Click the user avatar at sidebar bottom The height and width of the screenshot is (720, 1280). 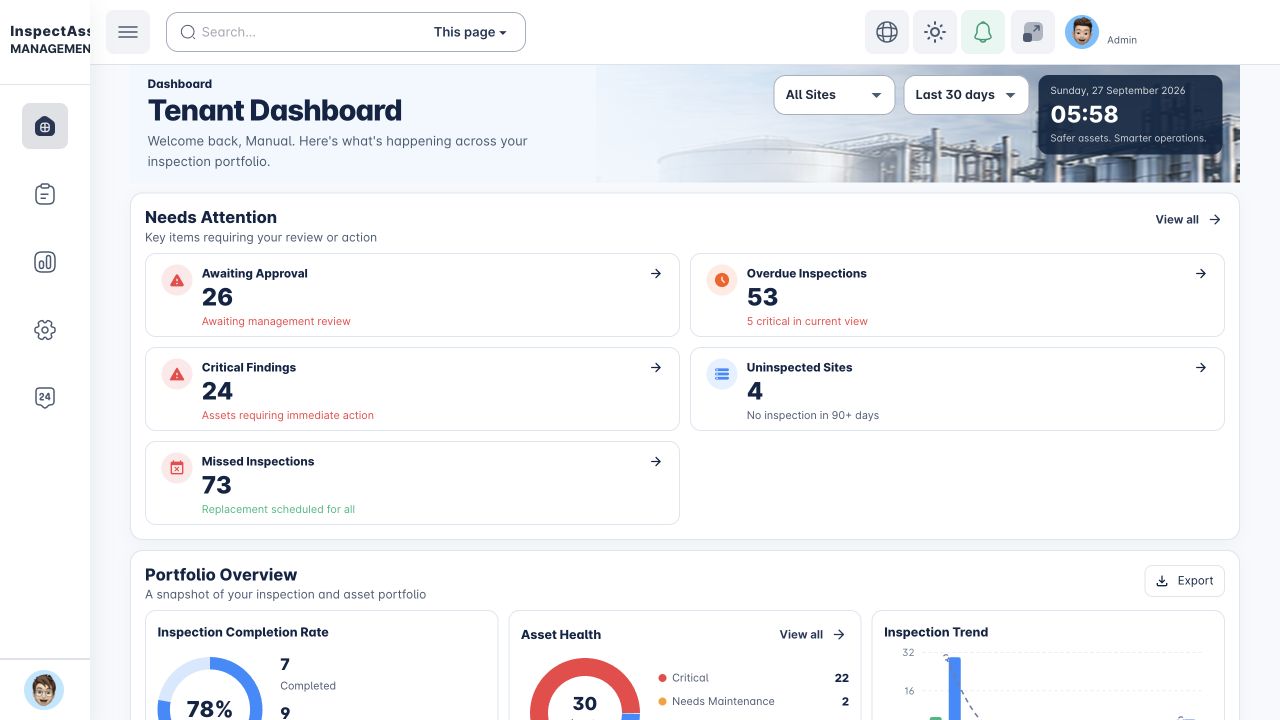44,690
